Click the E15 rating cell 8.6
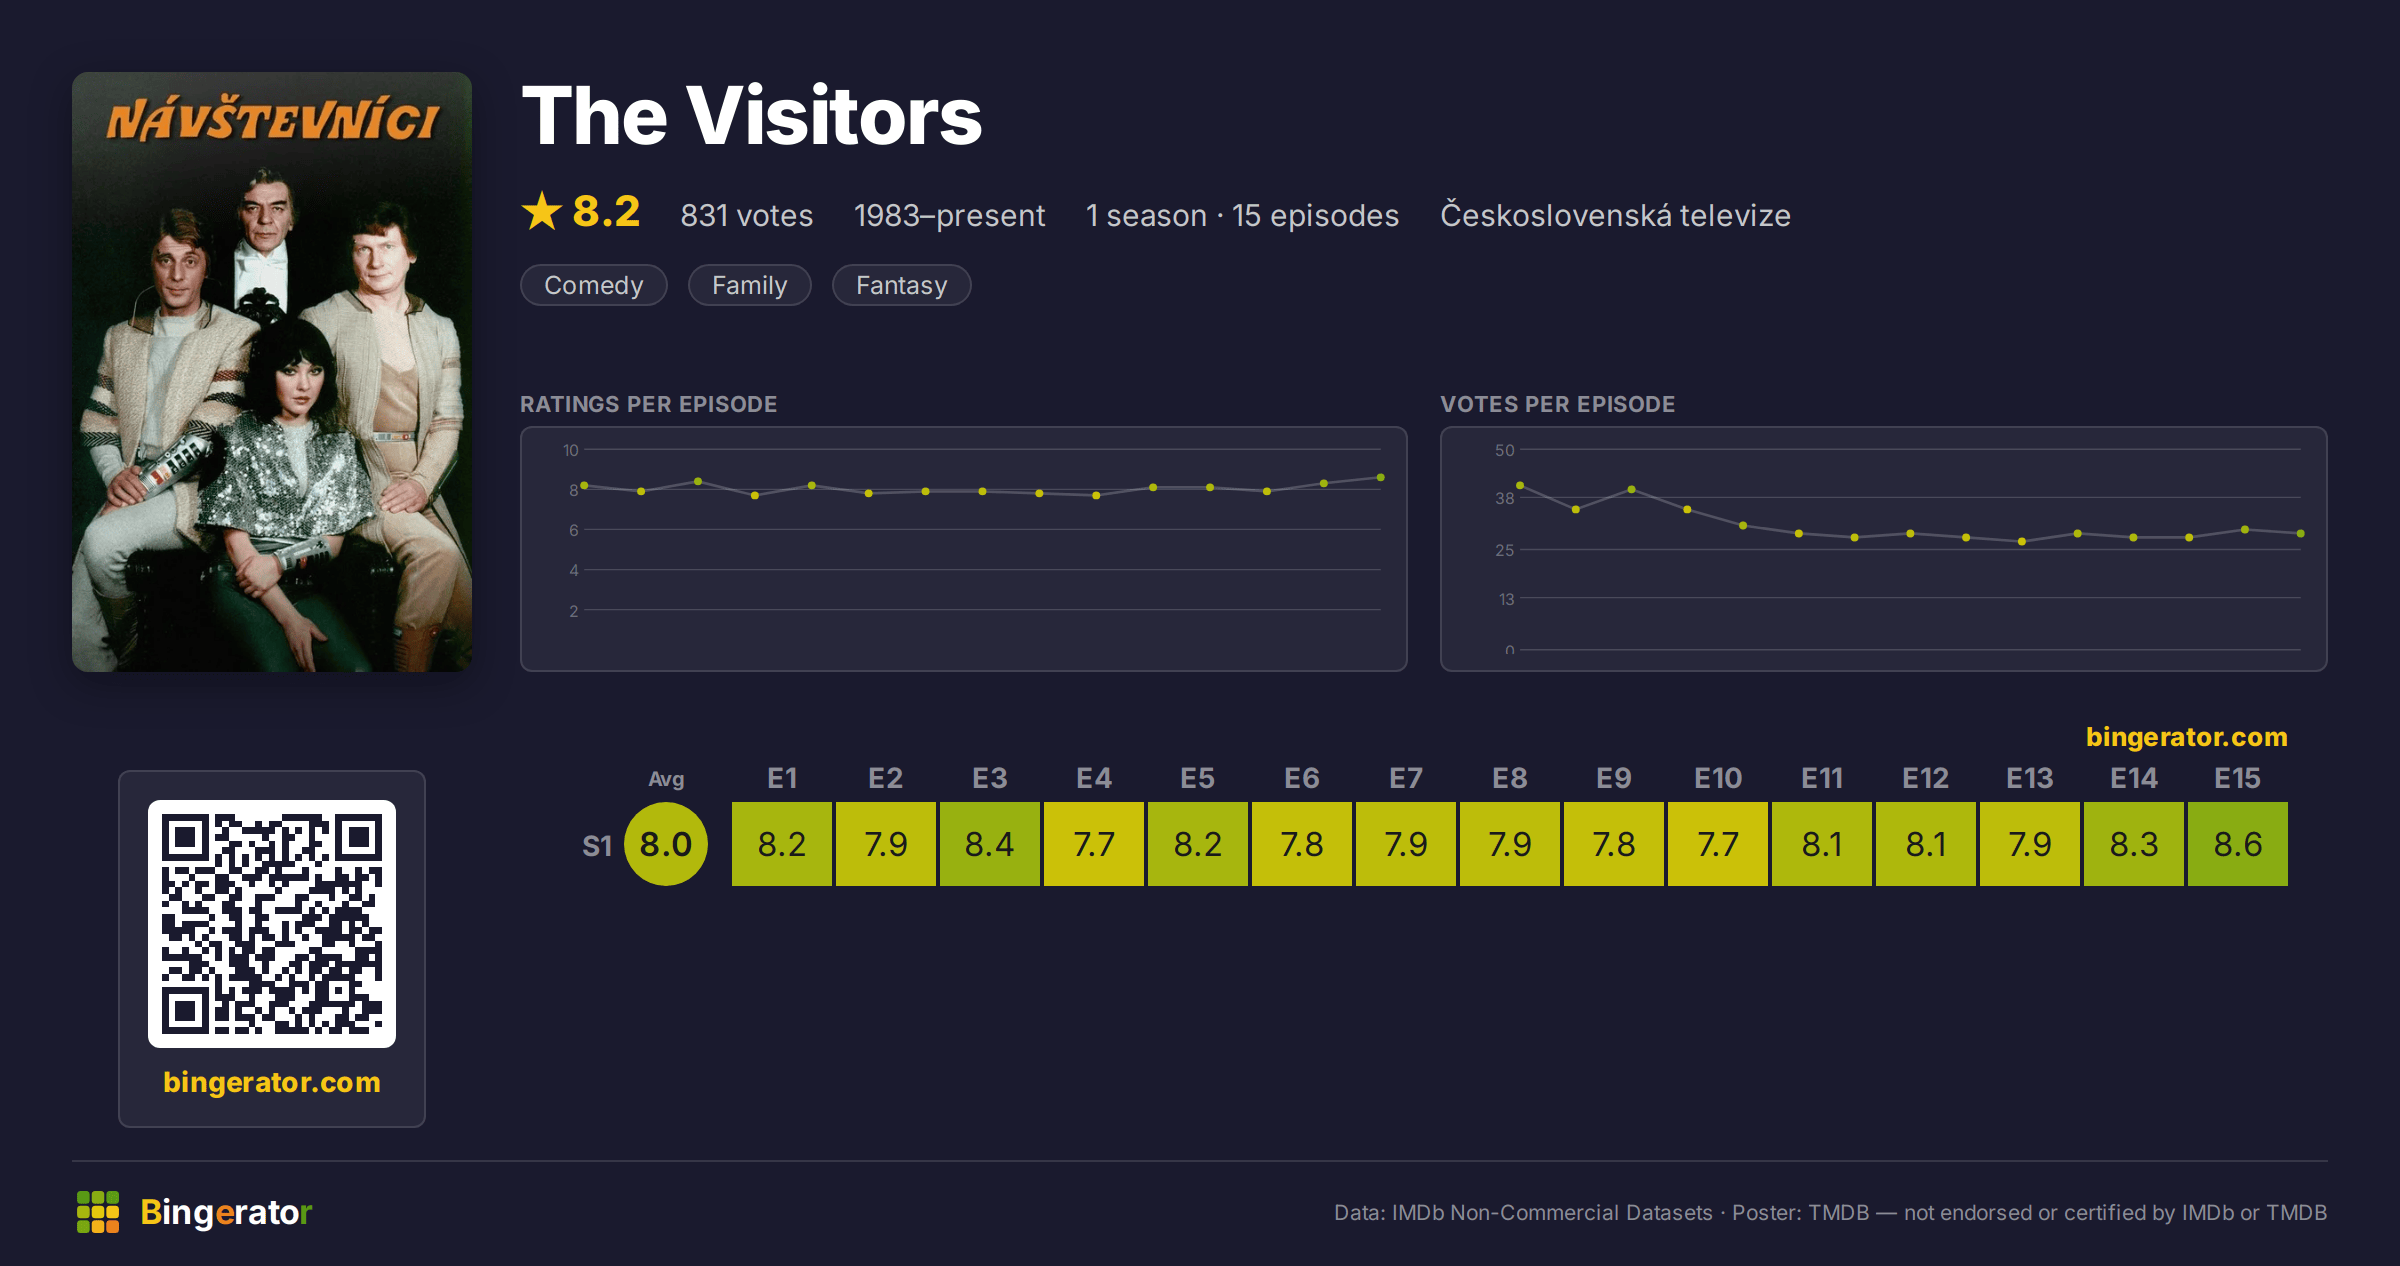Viewport: 2400px width, 1266px height. point(2238,844)
